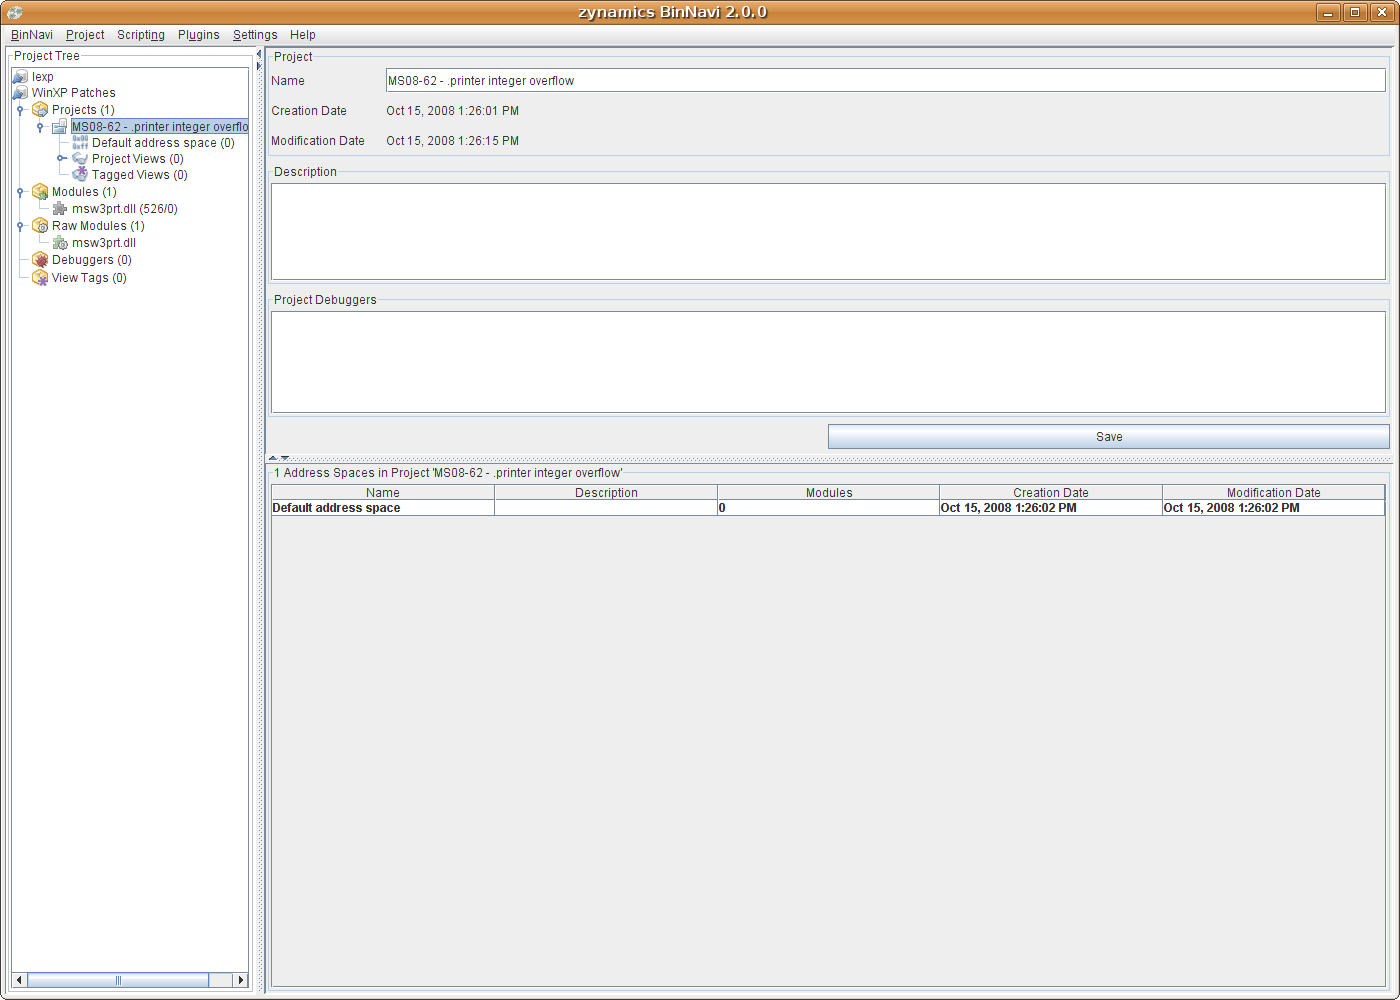Expand project tree panel with right arrow
Screen dimensions: 1400x1000
259,66
